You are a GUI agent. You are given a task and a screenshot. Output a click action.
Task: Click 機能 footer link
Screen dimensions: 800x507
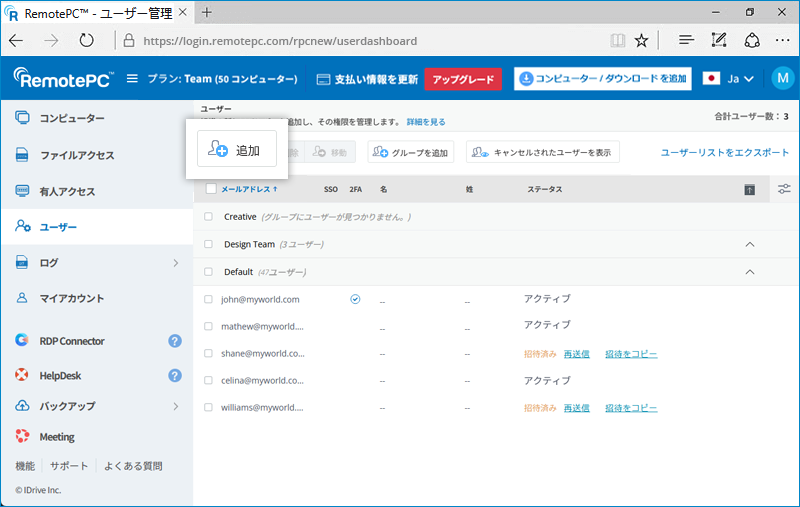click(25, 466)
